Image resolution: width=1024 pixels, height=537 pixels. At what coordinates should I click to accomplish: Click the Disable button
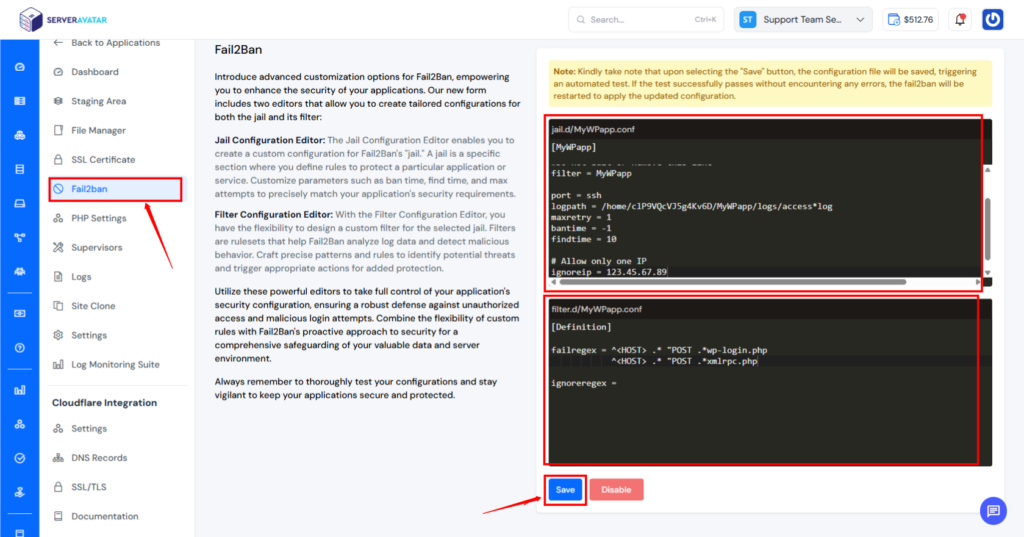pyautogui.click(x=616, y=489)
